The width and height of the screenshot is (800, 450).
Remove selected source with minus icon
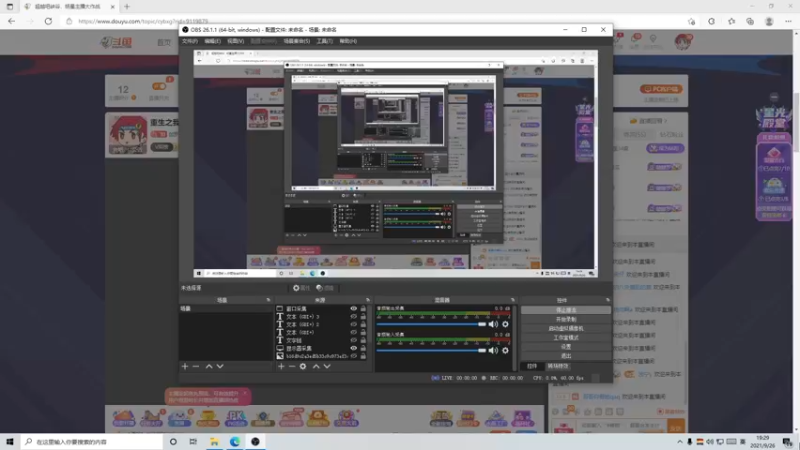(x=292, y=366)
